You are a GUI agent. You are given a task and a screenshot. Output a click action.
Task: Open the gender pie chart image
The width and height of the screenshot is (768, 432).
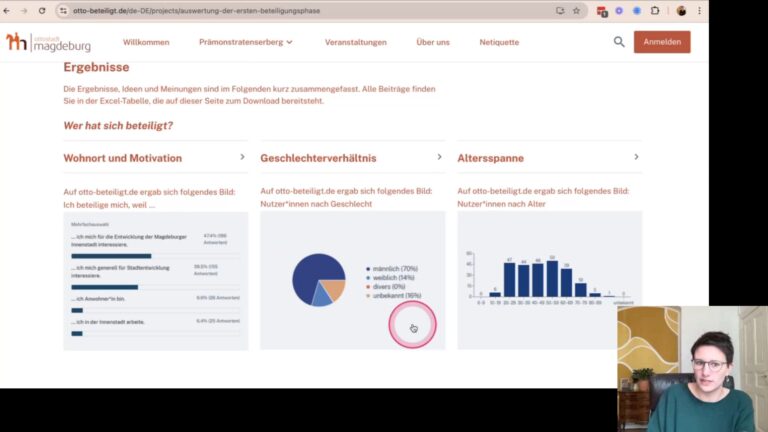pos(353,280)
